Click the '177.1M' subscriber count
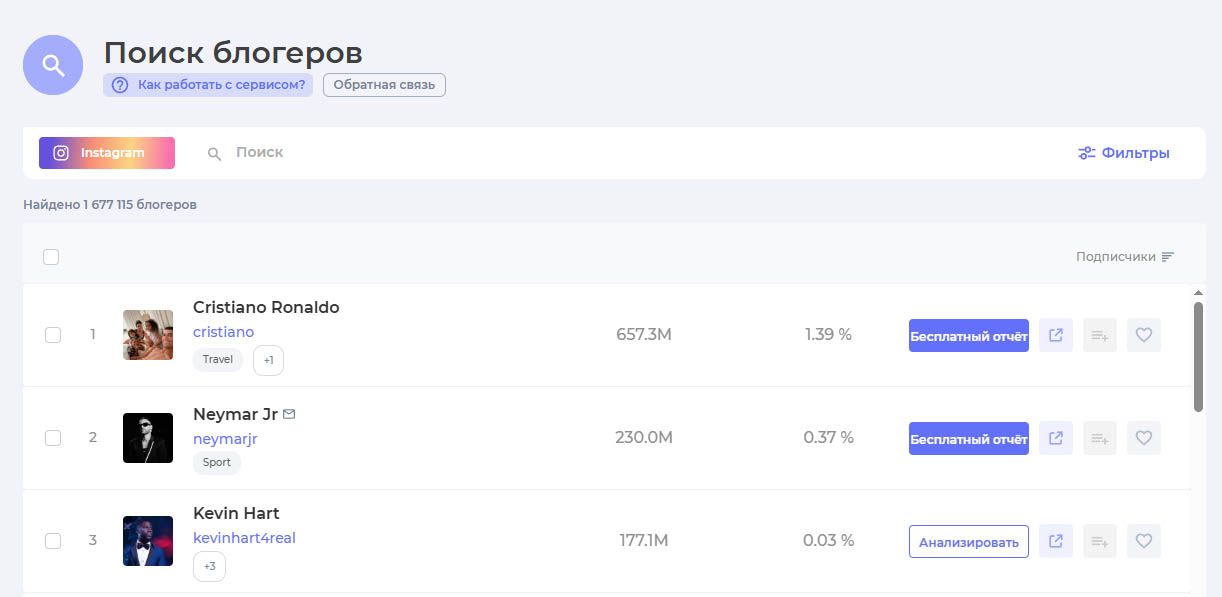Image resolution: width=1222 pixels, height=597 pixels. click(644, 541)
